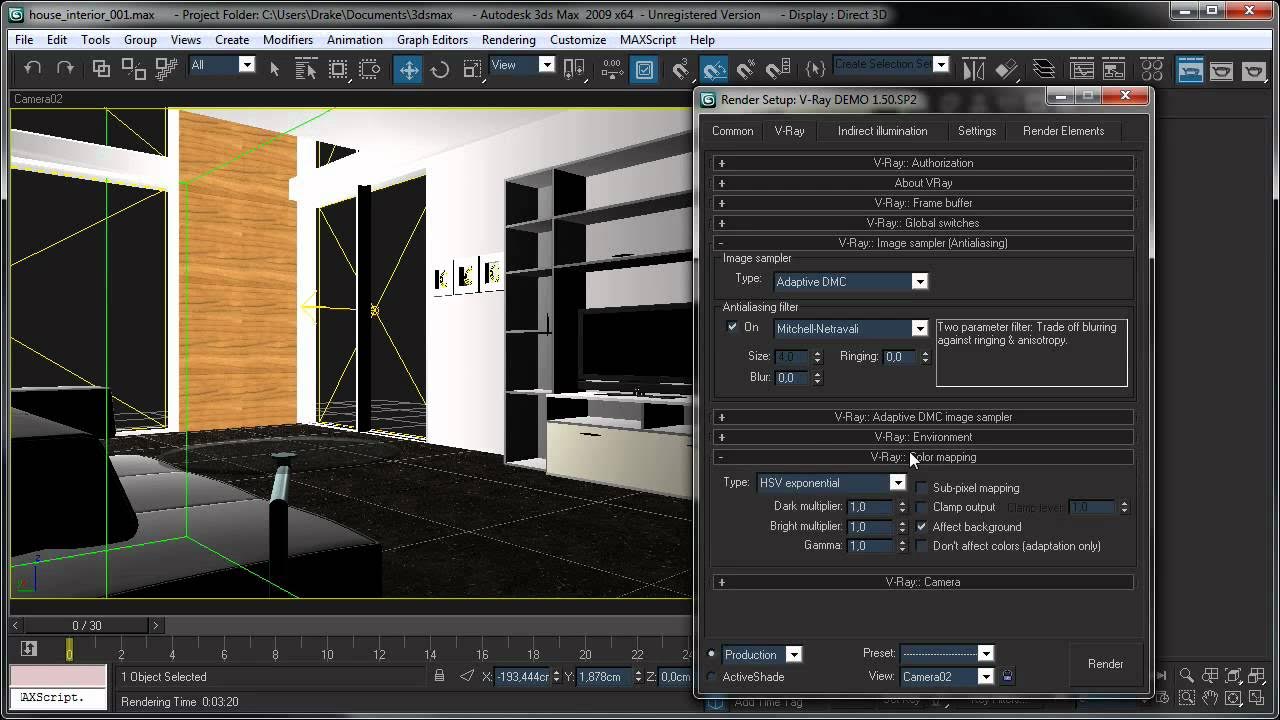
Task: Click the Undo arrow in the main toolbar
Action: [33, 68]
